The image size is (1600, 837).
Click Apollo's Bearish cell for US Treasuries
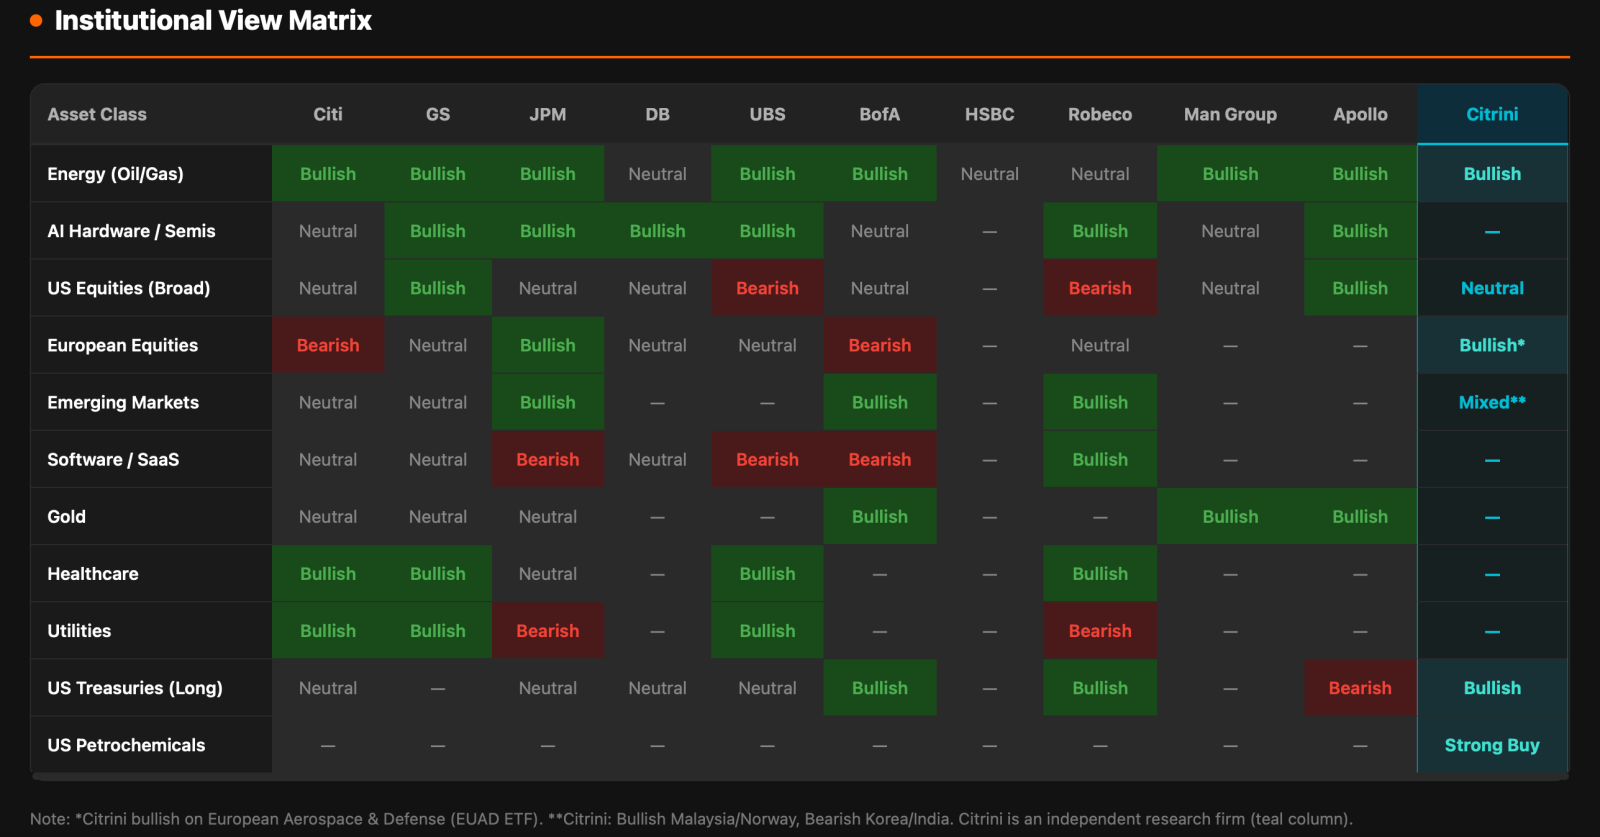[x=1360, y=688]
